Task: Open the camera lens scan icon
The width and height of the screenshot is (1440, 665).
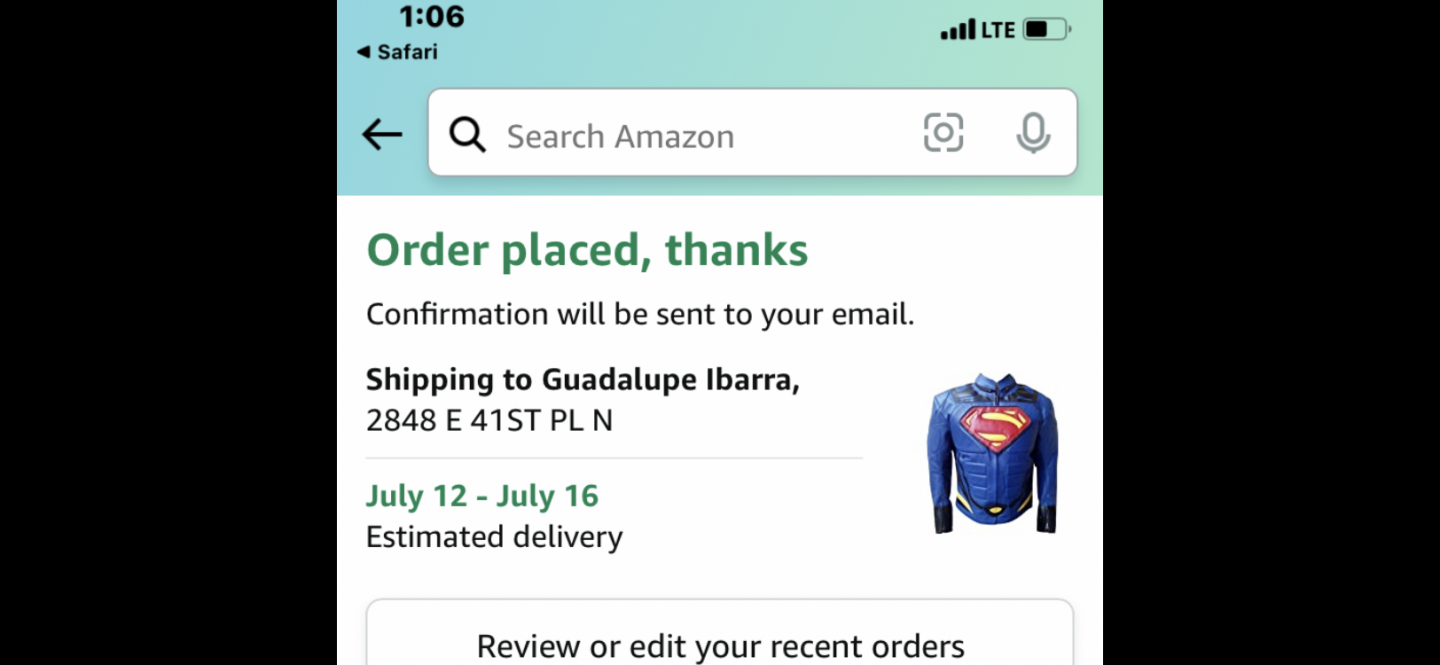Action: click(x=943, y=133)
